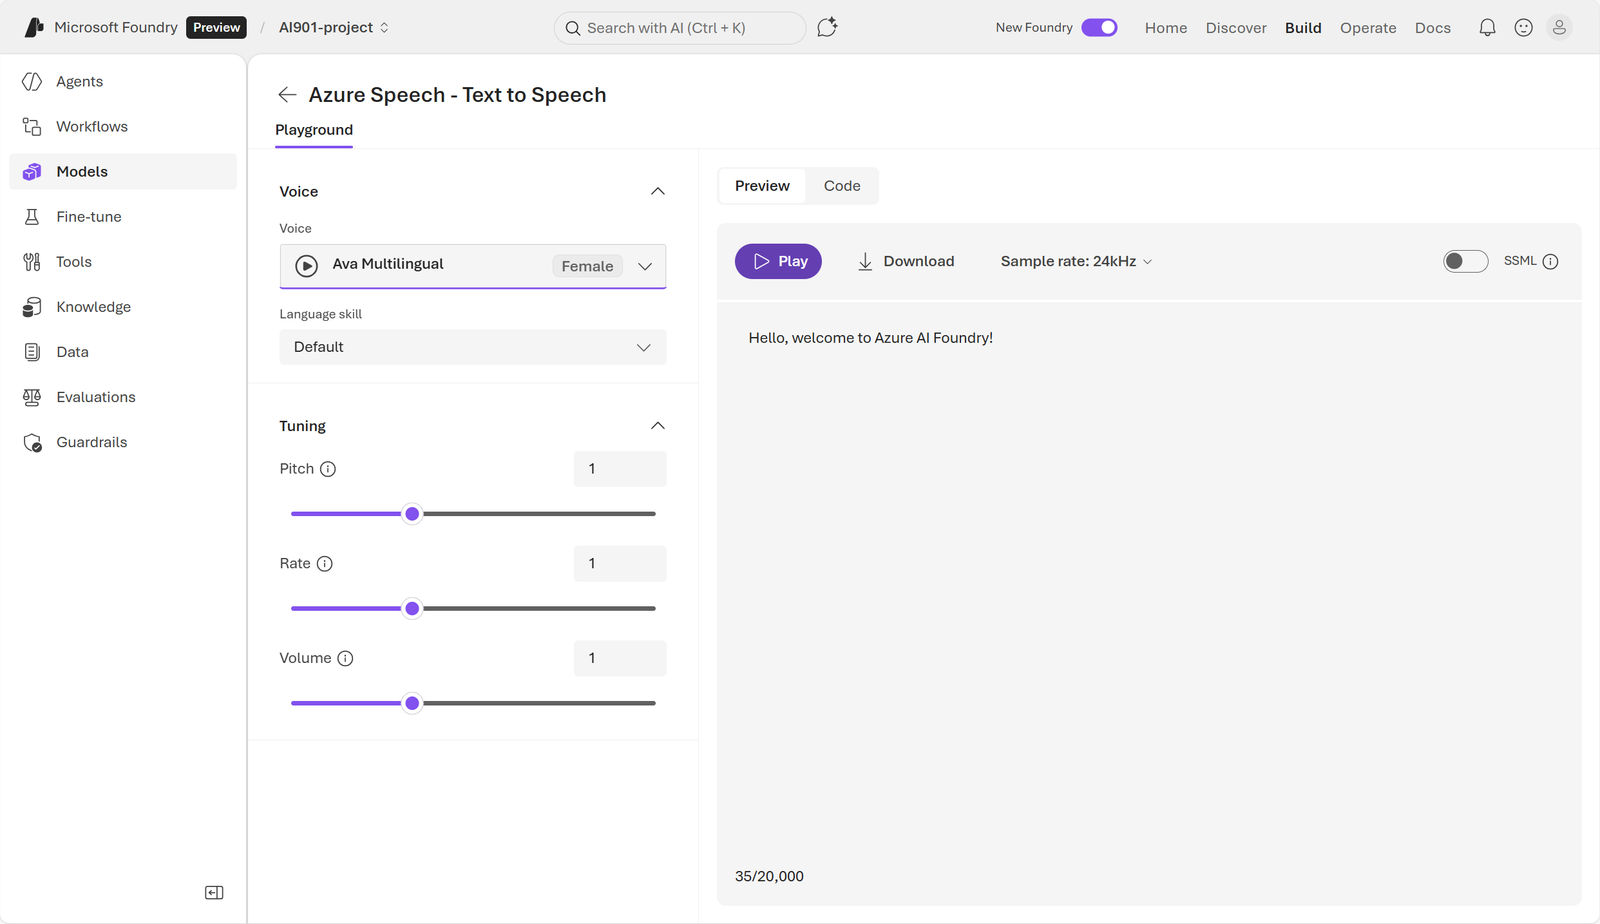Click the Volume info icon
This screenshot has height=924, width=1600.
pyautogui.click(x=345, y=658)
